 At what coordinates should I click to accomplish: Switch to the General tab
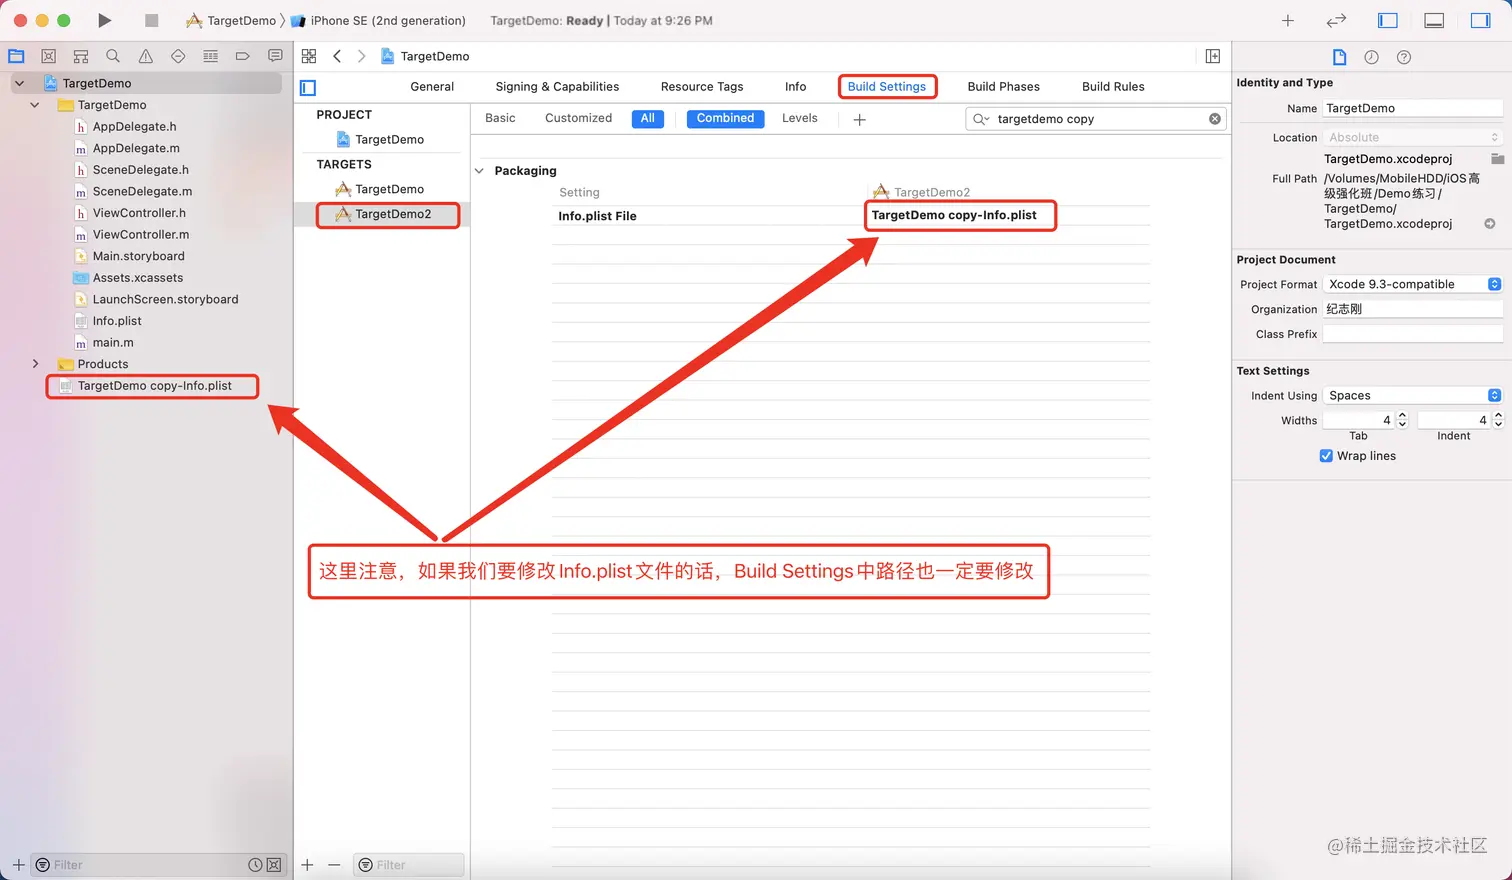432,87
